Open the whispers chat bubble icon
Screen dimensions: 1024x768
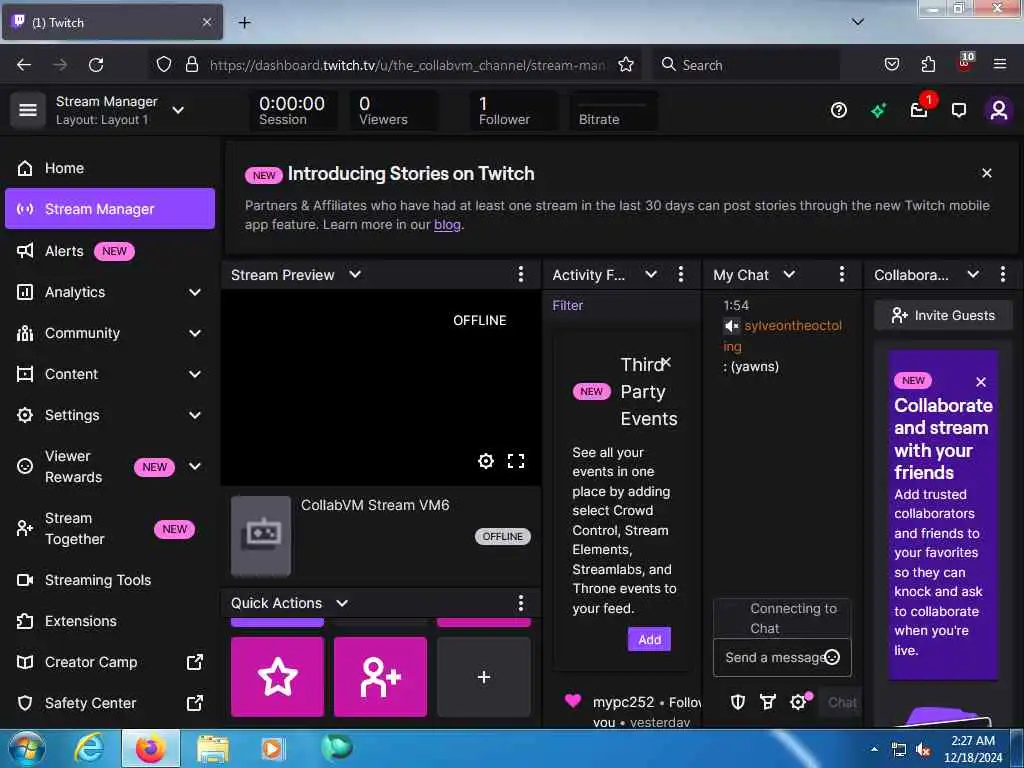click(x=958, y=110)
